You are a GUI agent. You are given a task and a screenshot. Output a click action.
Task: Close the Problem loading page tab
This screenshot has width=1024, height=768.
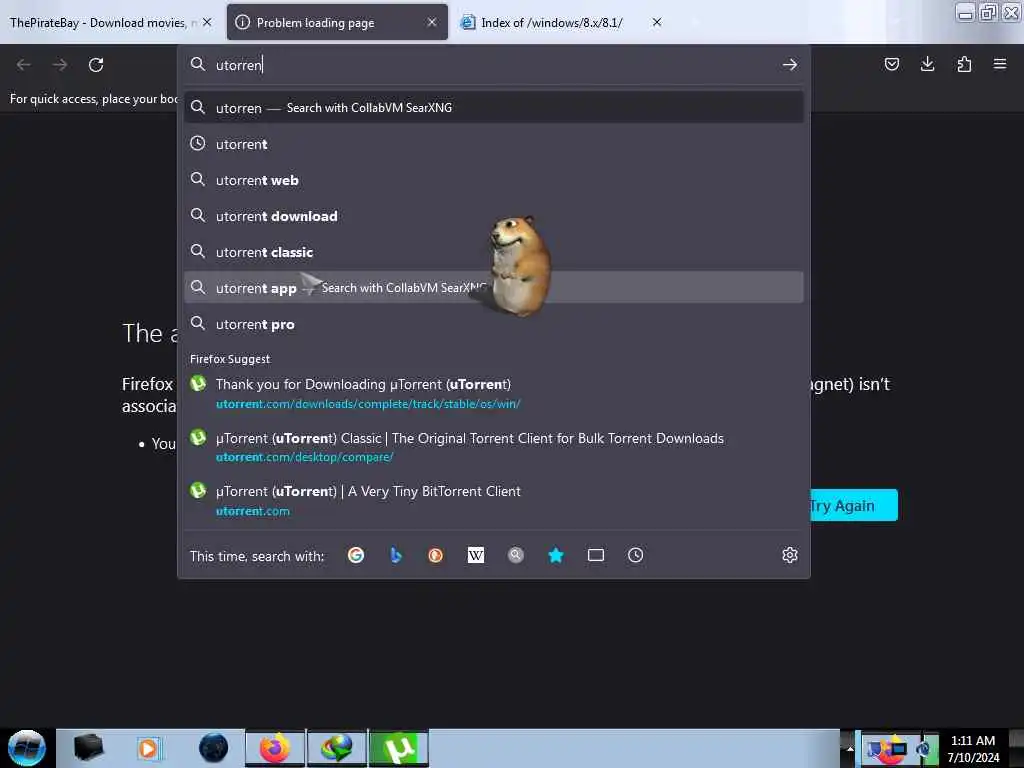(432, 22)
